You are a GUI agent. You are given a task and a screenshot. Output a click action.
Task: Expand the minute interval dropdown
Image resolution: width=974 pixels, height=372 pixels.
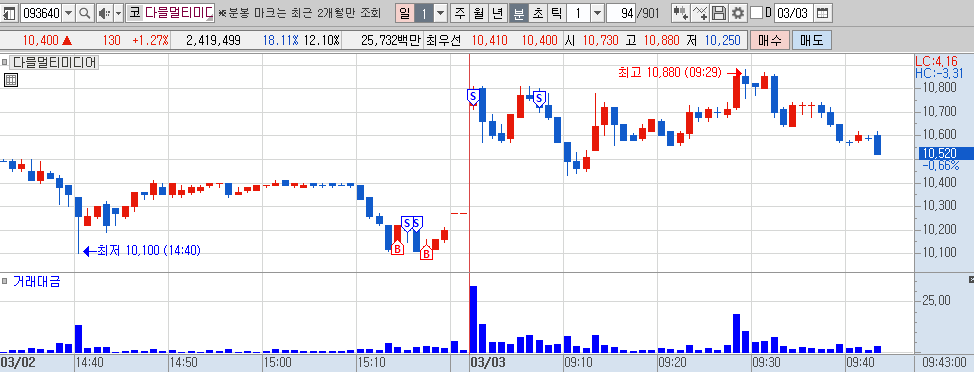(597, 12)
